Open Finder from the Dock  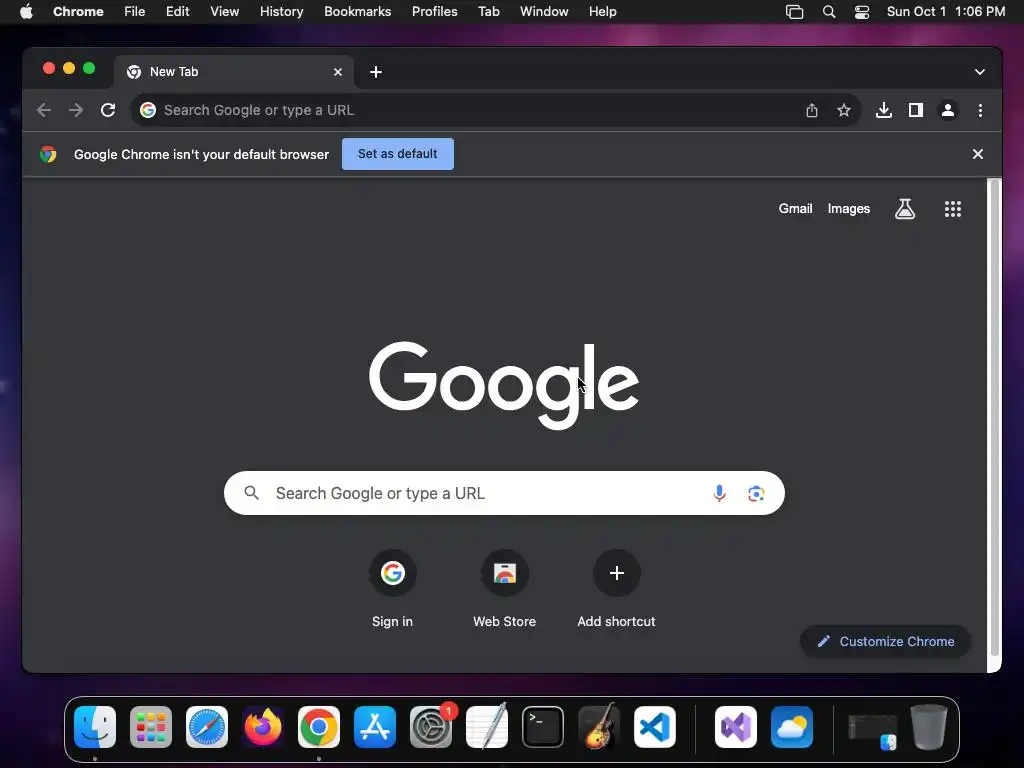95,727
